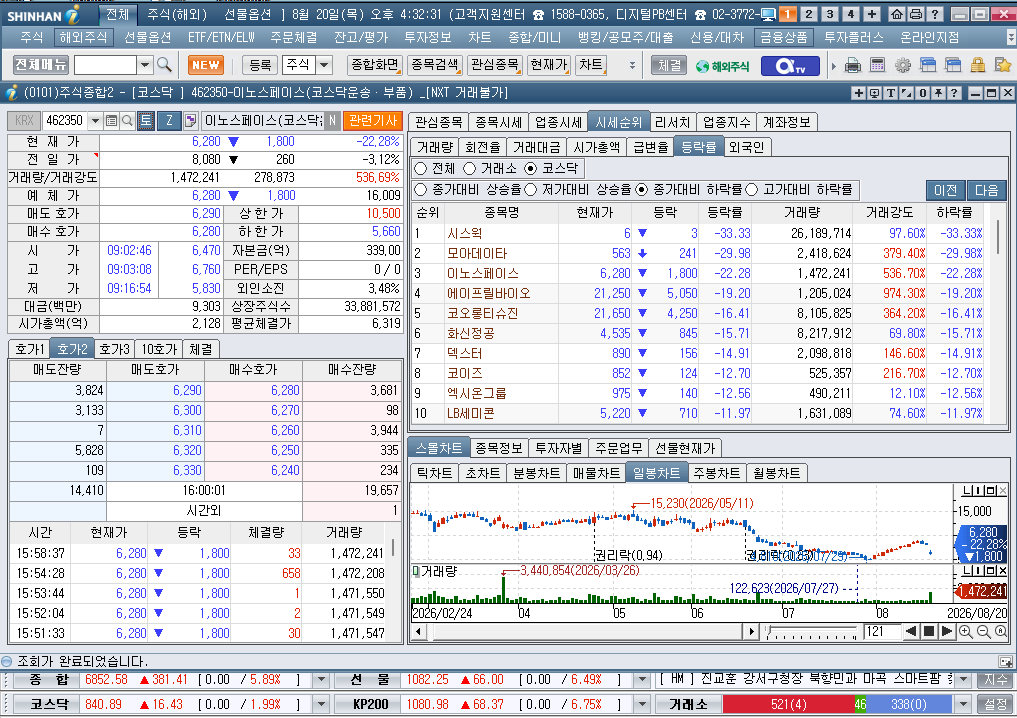The image size is (1017, 718).
Task: Click the orange 관련기사 button
Action: pos(372,121)
